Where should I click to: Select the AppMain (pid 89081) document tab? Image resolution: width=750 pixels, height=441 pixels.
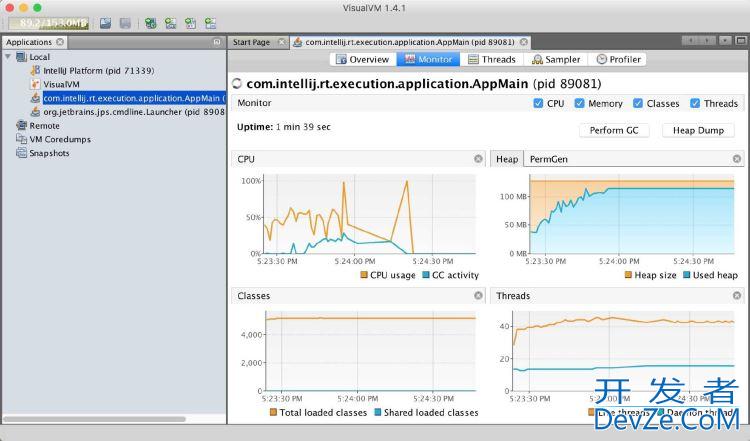[x=409, y=42]
